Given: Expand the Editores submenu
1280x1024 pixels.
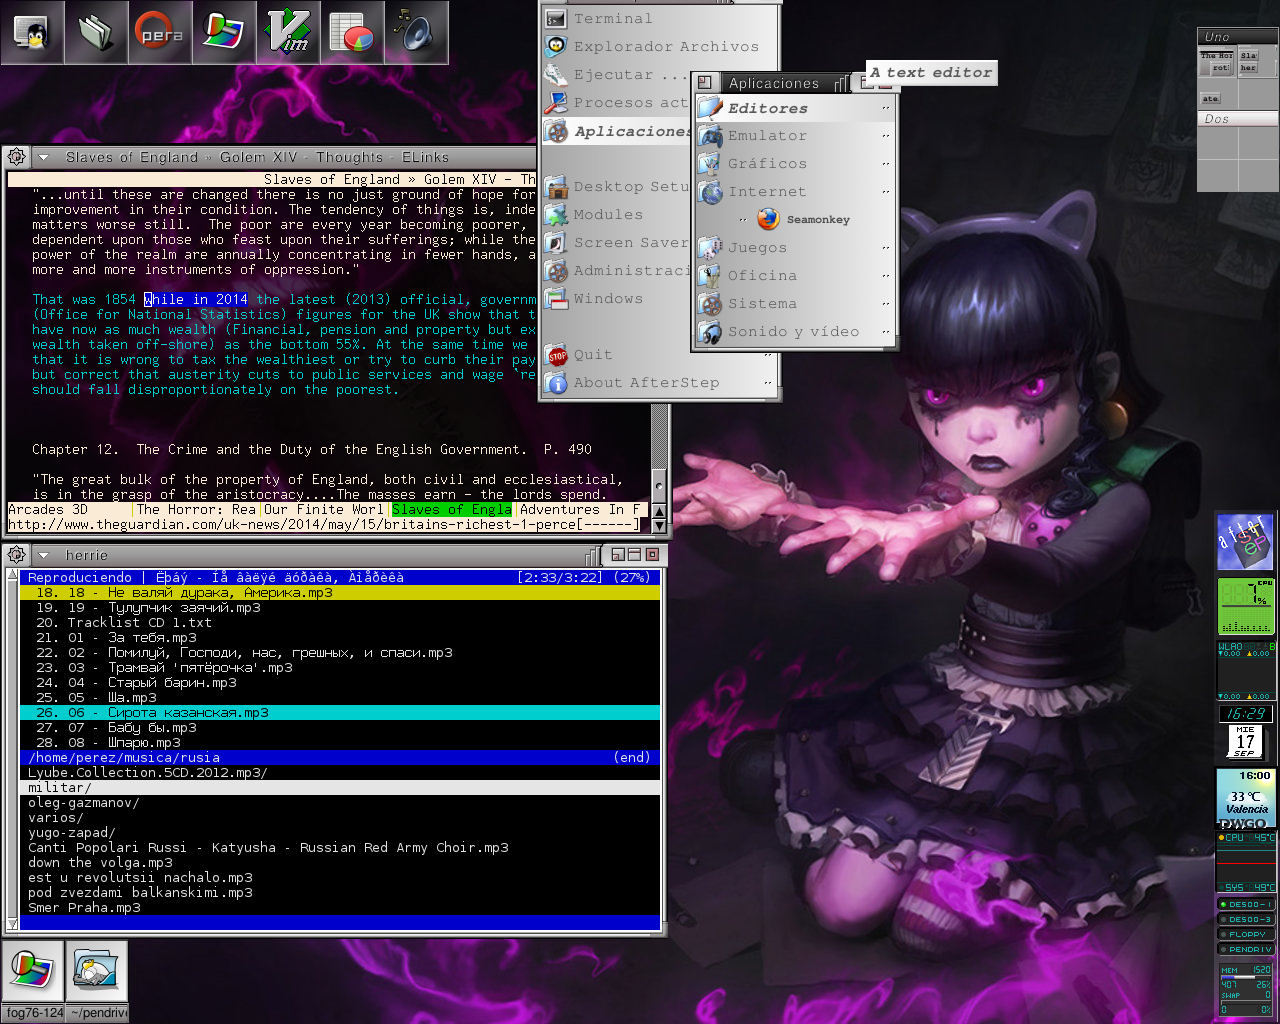Looking at the screenshot, I should pos(795,108).
